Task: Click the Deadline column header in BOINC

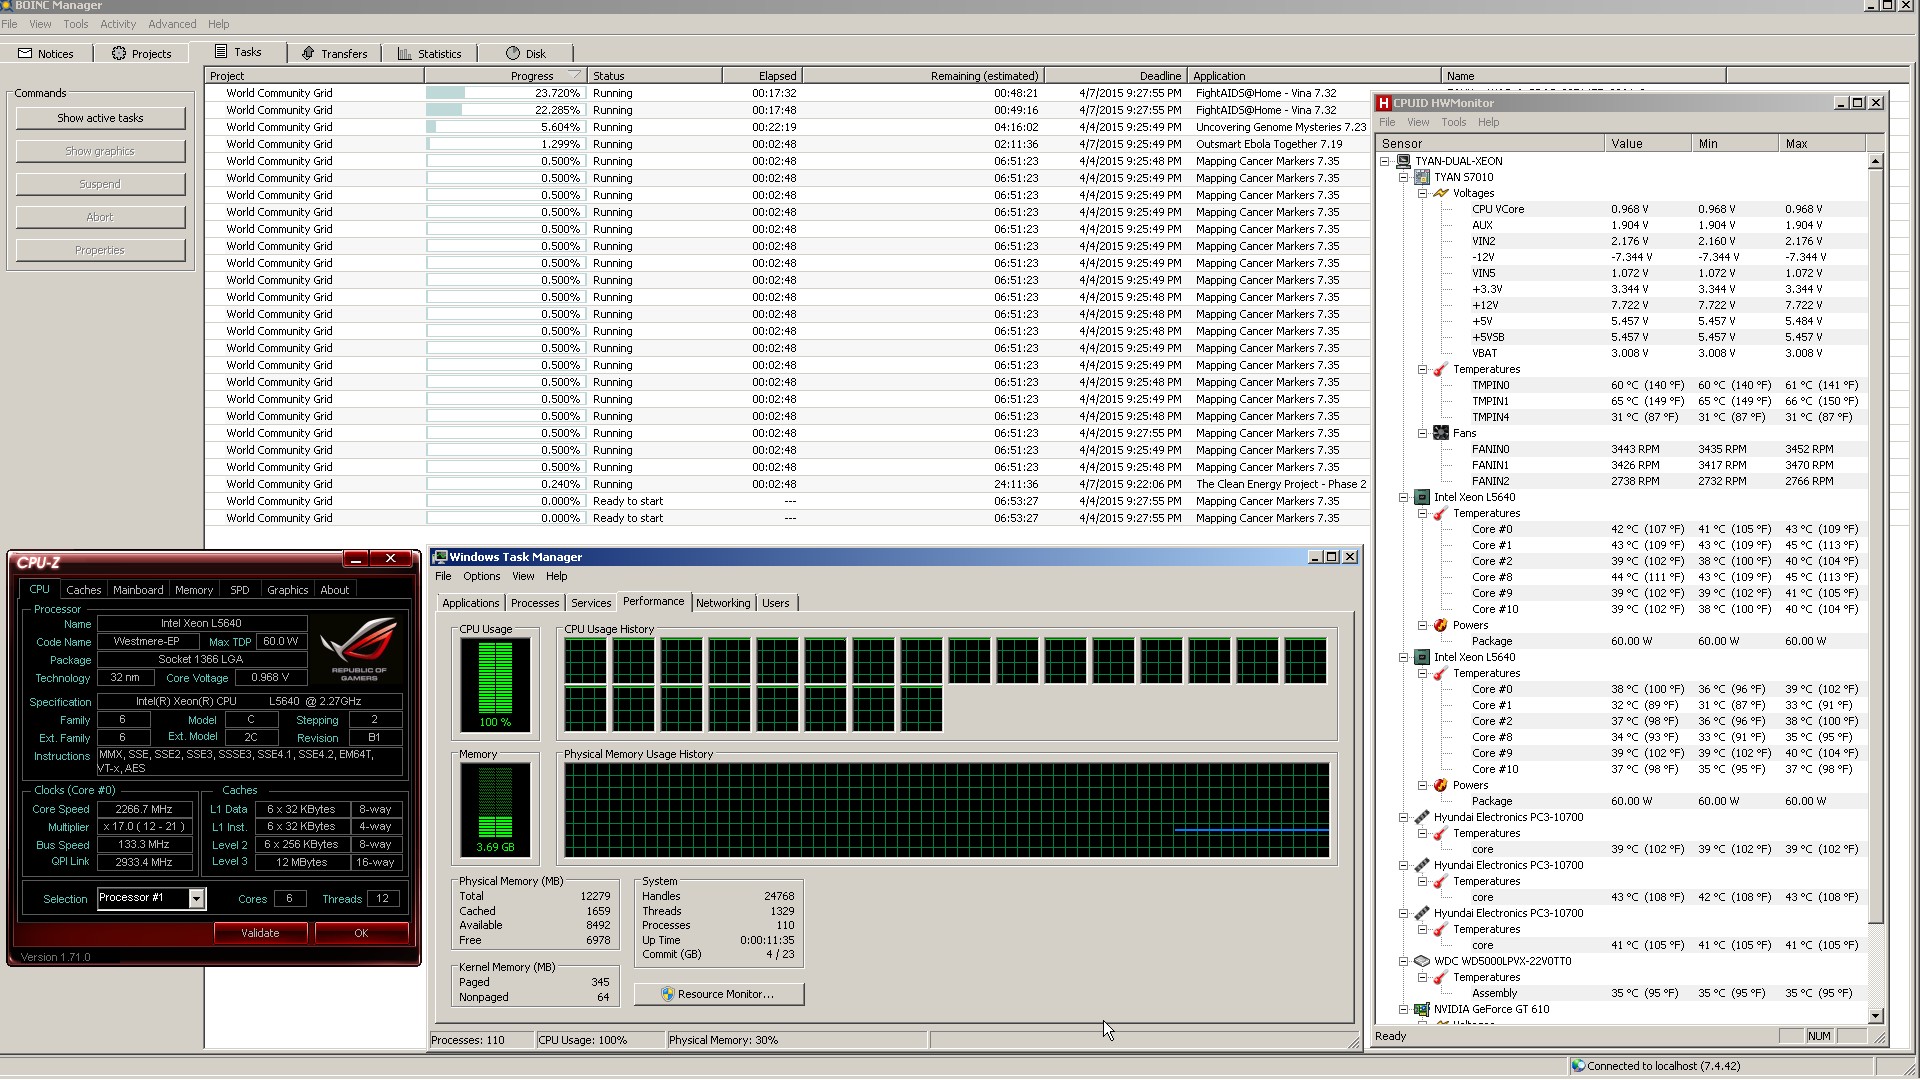Action: (x=1115, y=76)
